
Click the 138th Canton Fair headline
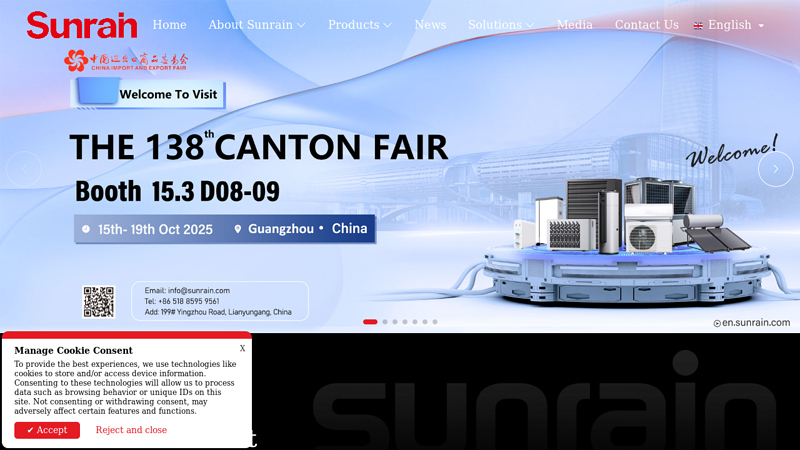click(x=259, y=147)
